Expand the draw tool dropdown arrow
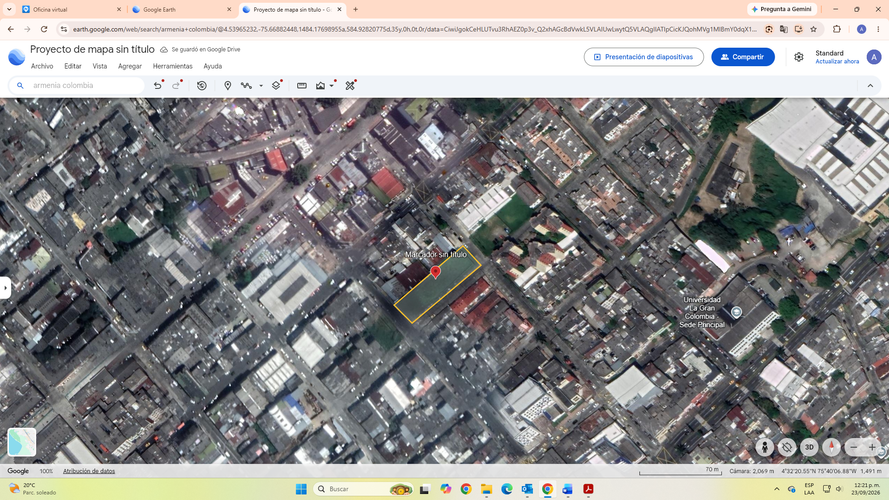889x500 pixels. click(x=261, y=86)
